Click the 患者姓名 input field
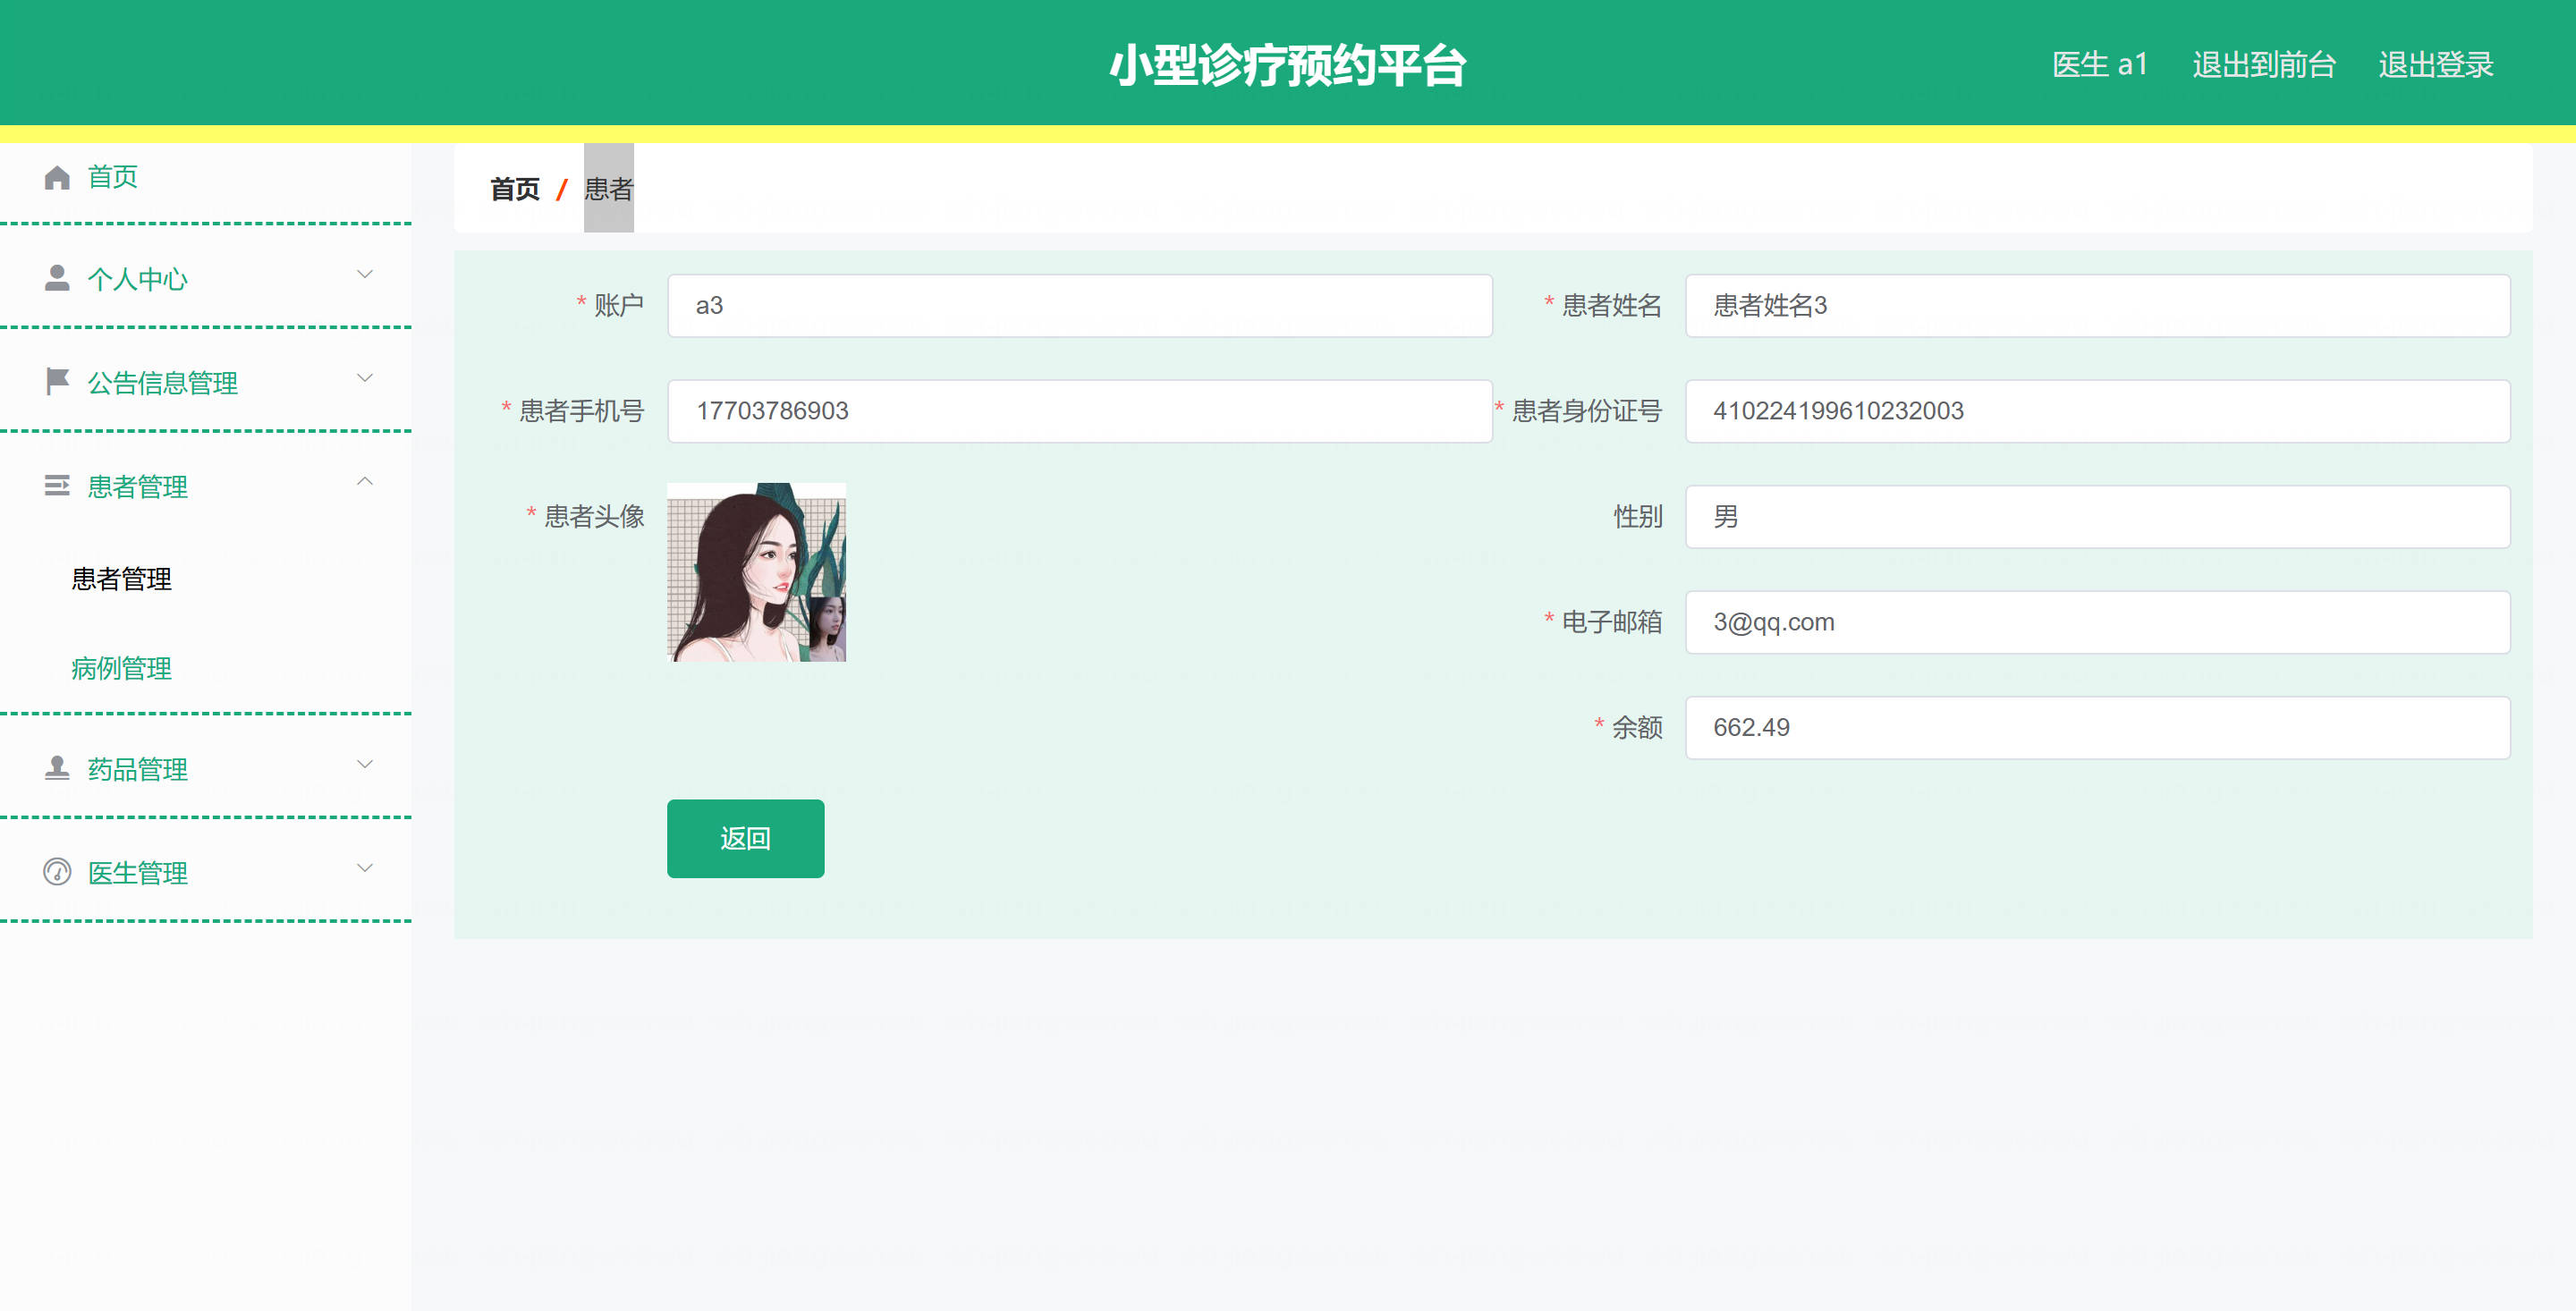The image size is (2576, 1311). [x=2097, y=306]
